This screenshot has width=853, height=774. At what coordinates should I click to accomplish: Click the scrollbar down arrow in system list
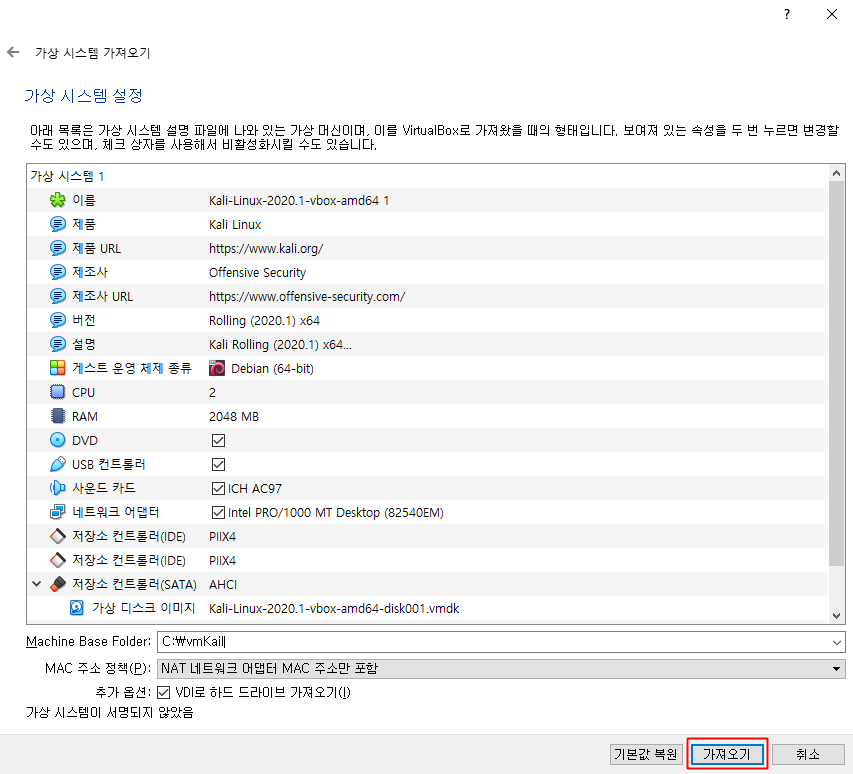pyautogui.click(x=836, y=616)
